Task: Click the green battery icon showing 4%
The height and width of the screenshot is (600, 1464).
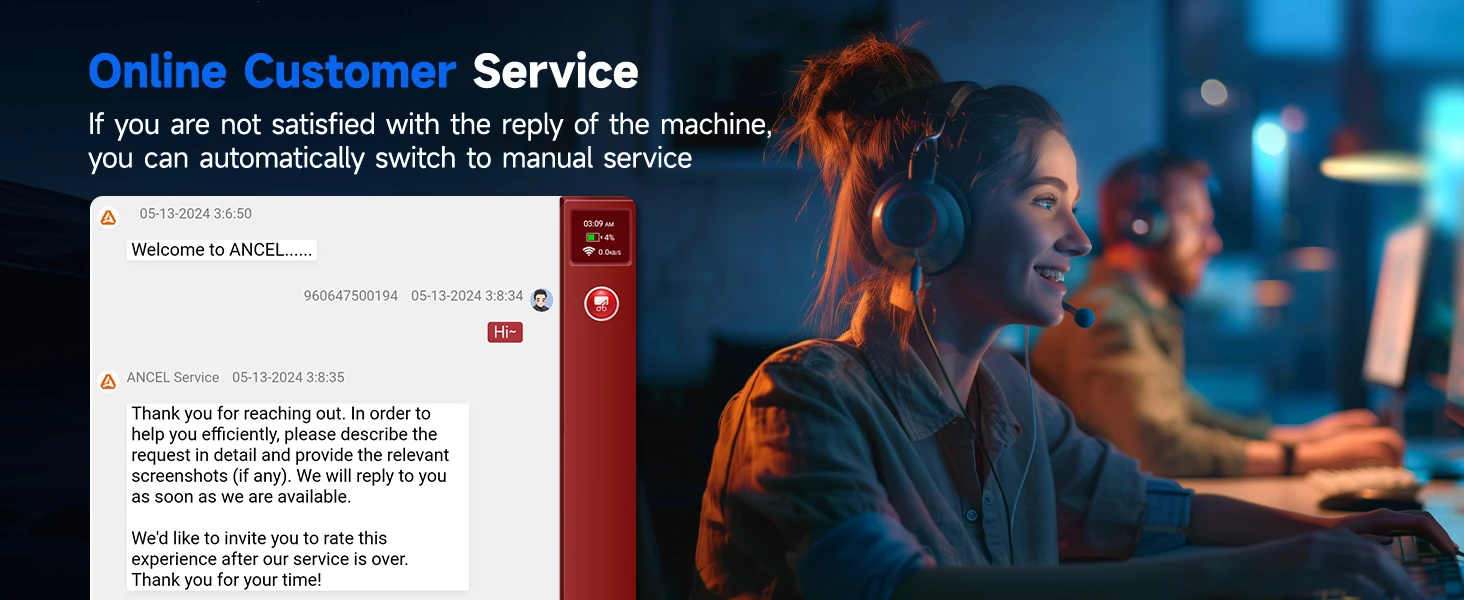Action: pos(592,238)
